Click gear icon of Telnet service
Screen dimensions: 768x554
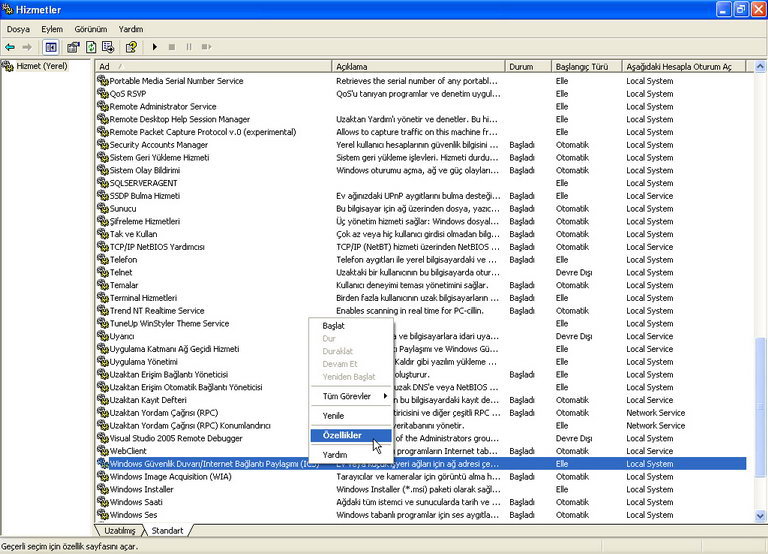(103, 272)
